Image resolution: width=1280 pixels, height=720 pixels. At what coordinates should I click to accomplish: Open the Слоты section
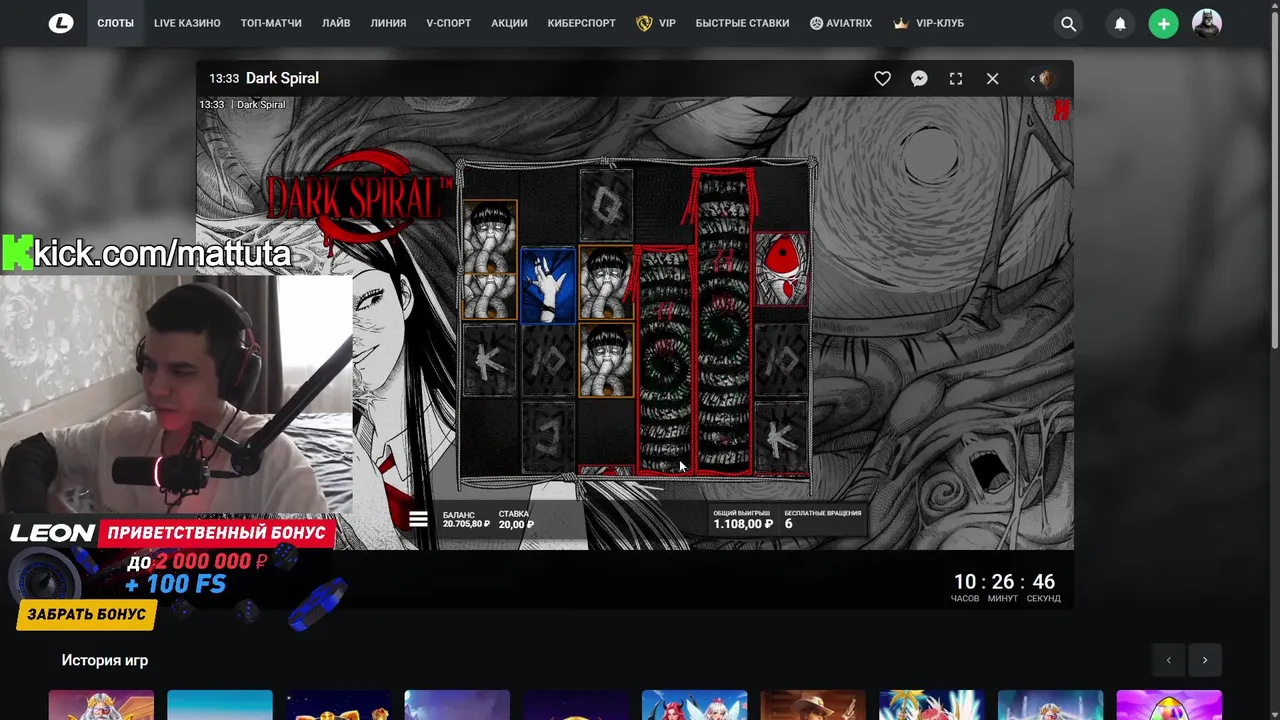(115, 23)
